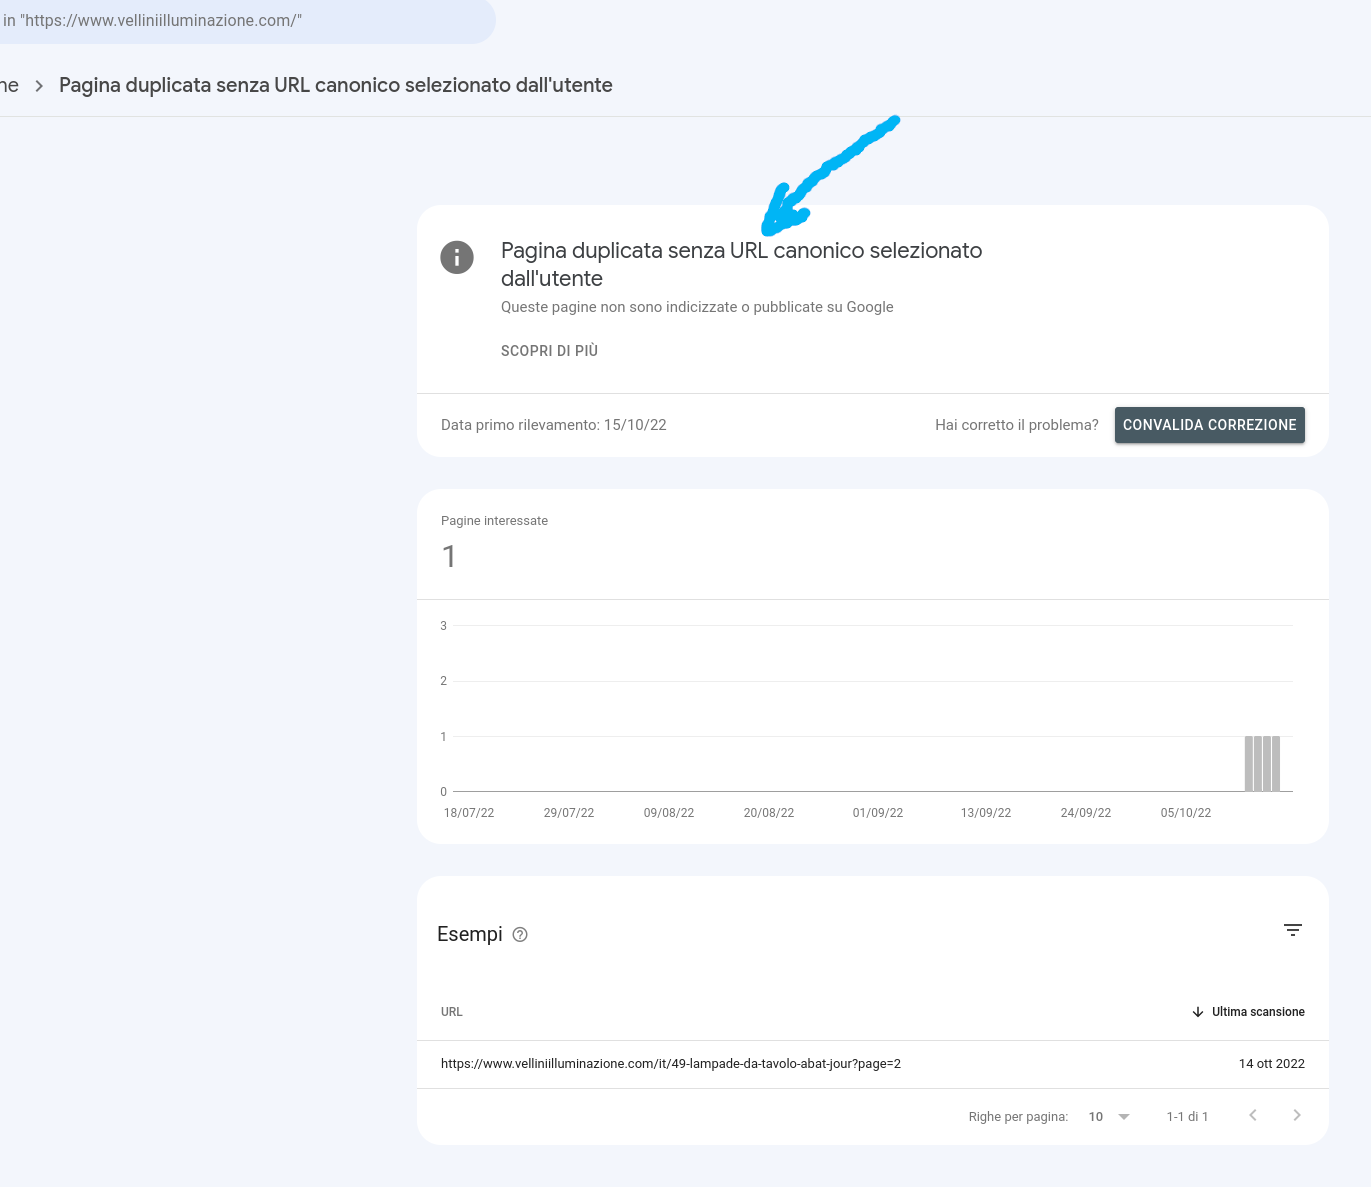Sort the URL column in the table
1371x1187 pixels.
(x=451, y=1012)
